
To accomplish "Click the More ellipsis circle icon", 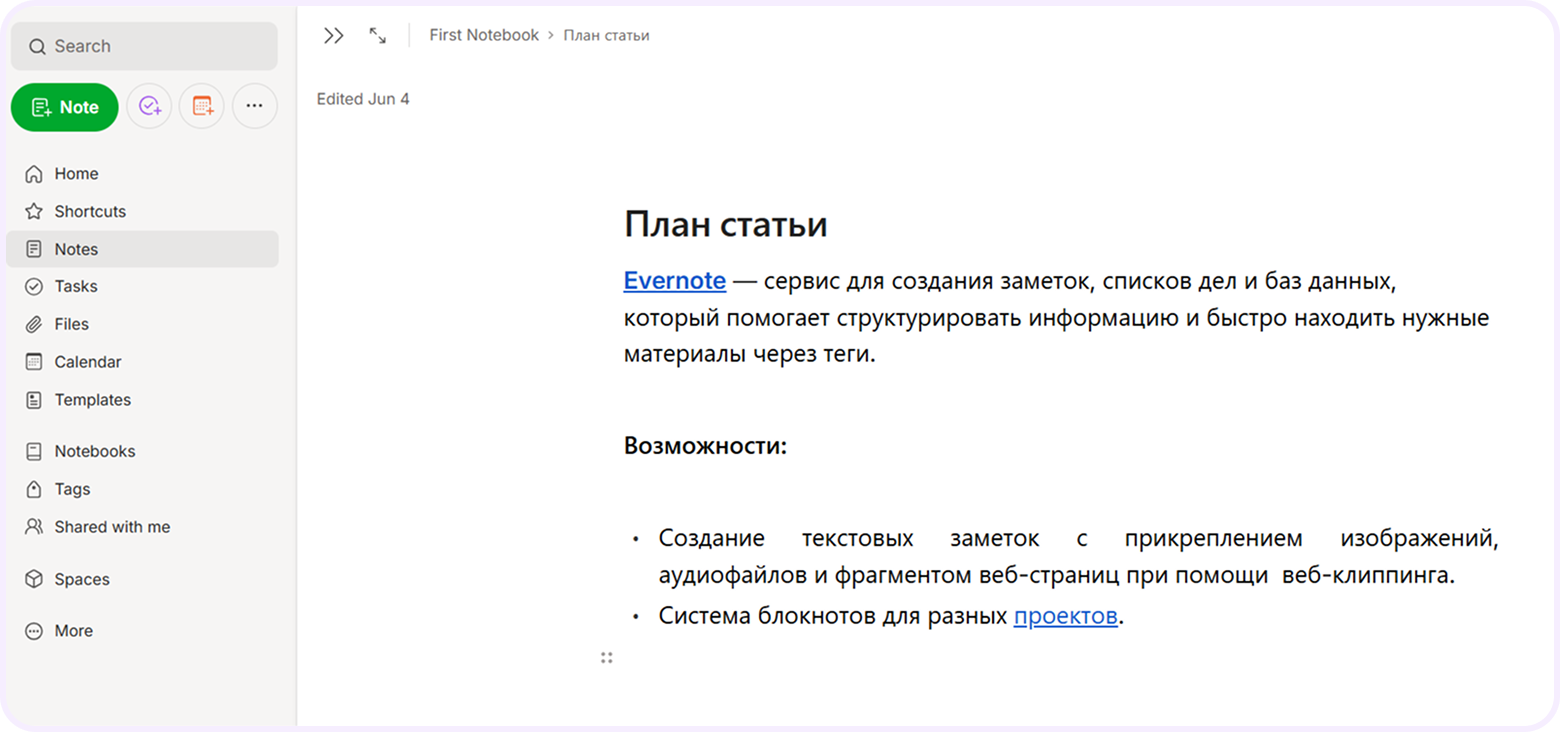I will 34,632.
